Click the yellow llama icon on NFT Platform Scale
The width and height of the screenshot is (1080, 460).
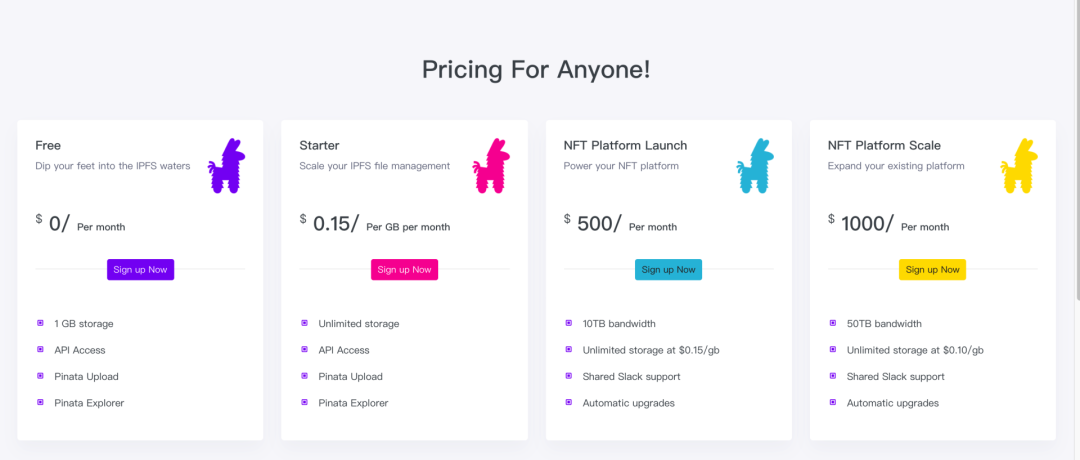click(x=1019, y=166)
